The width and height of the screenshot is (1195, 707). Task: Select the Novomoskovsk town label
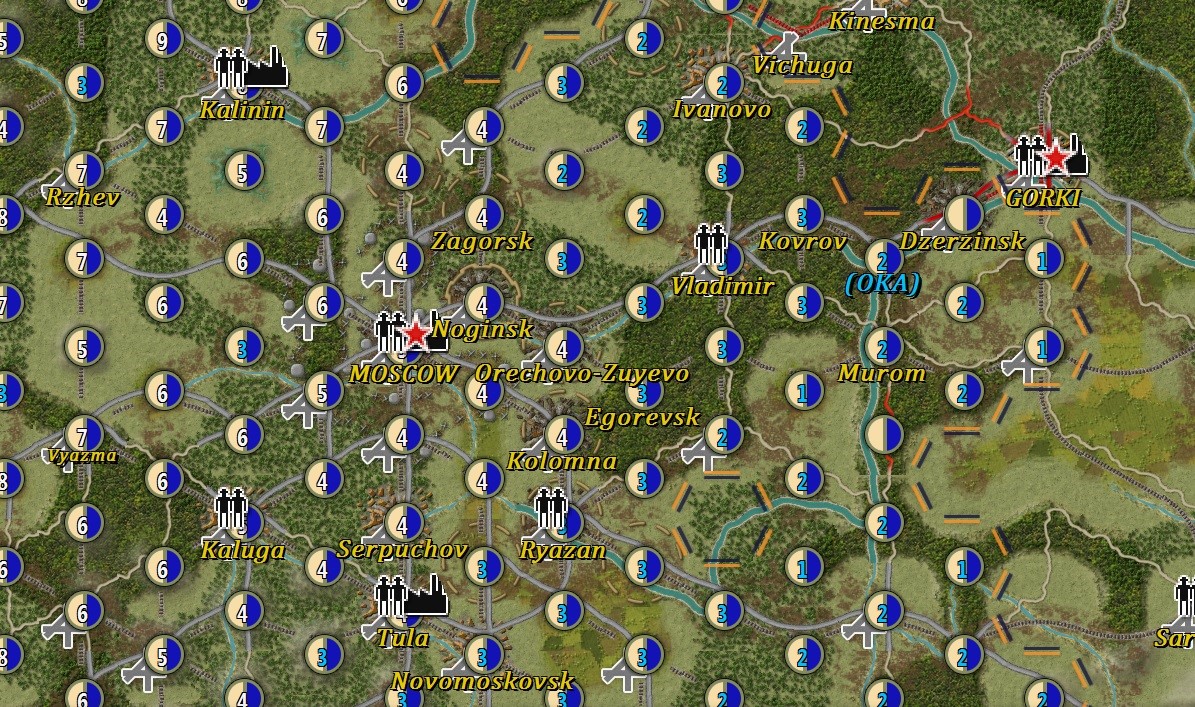[x=482, y=681]
